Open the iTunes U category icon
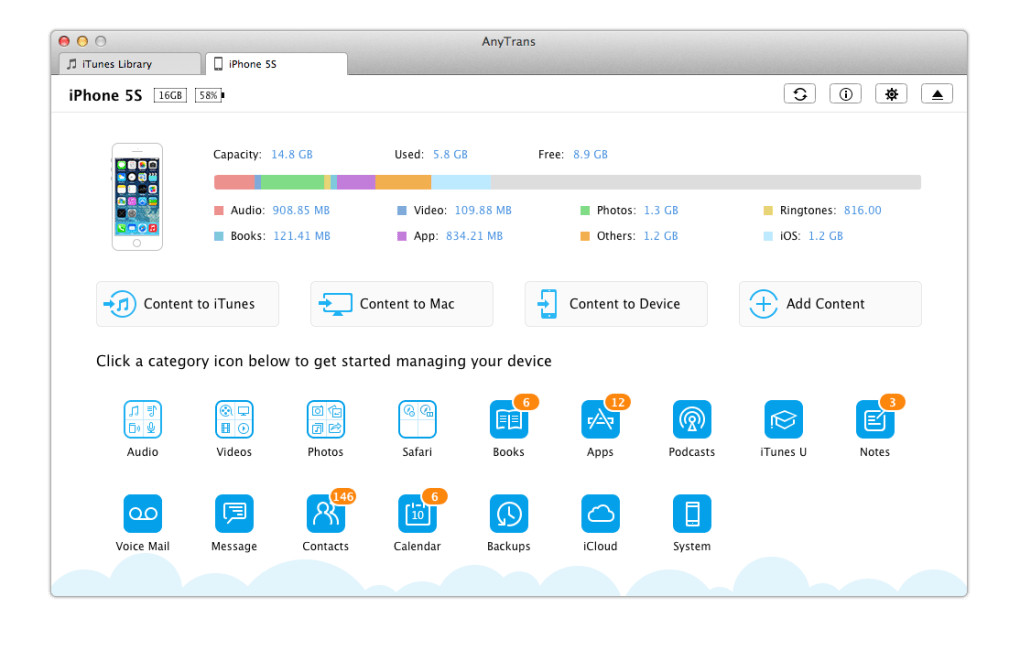The height and width of the screenshot is (672, 1020). point(783,420)
